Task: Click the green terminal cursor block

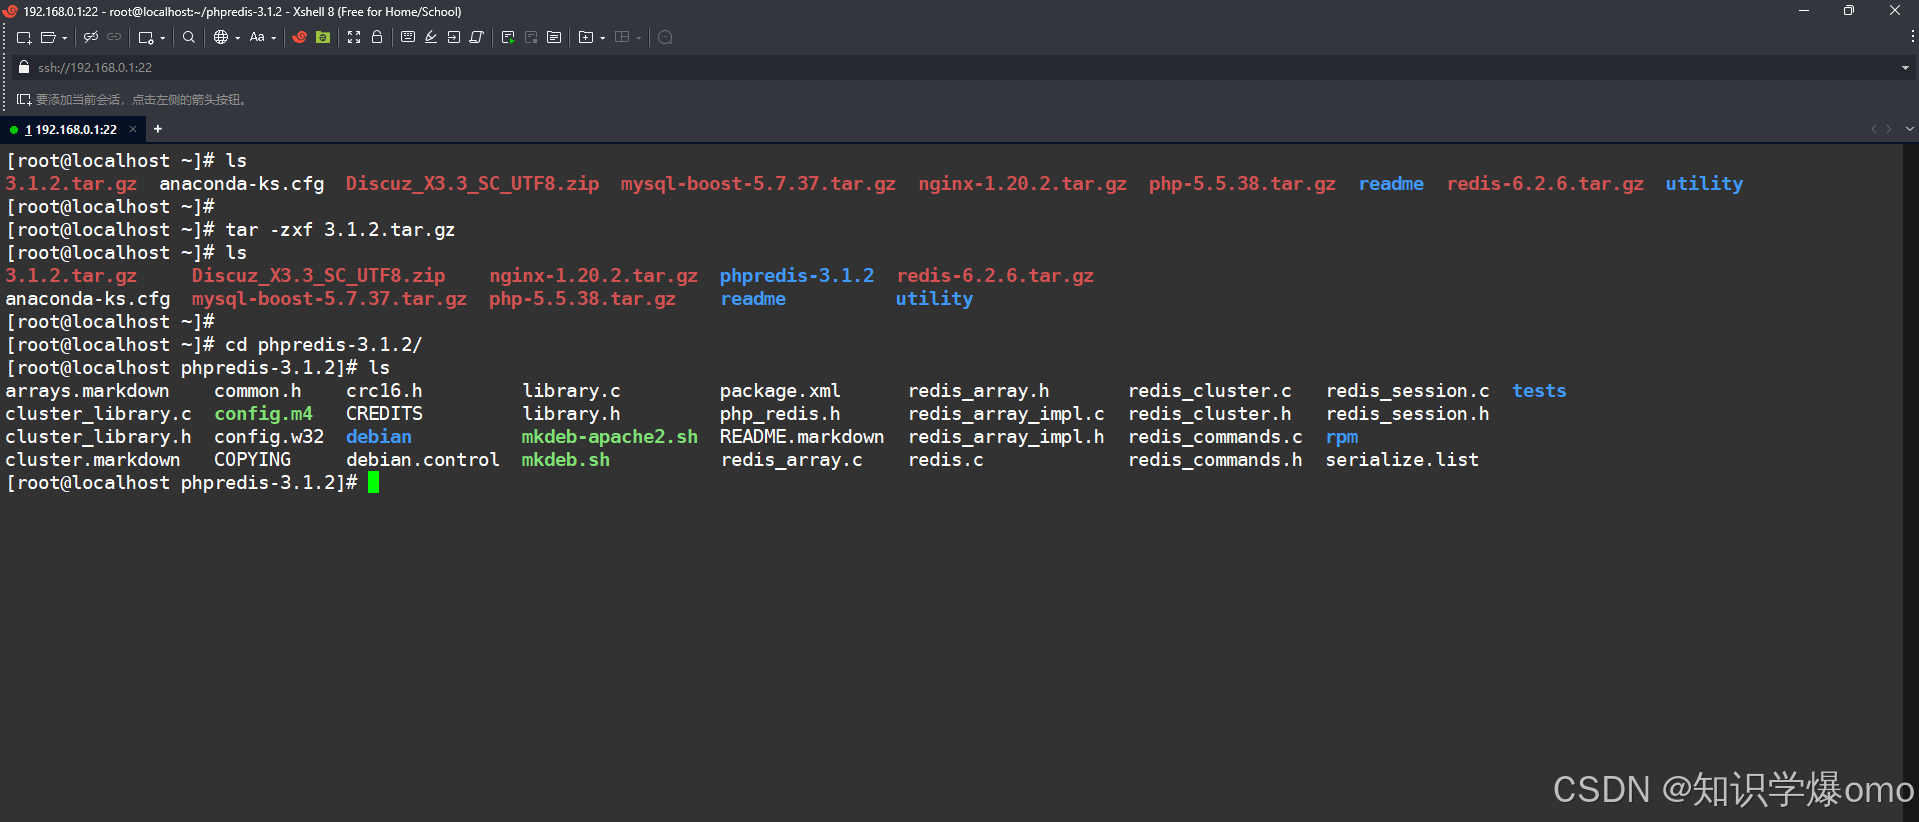Action: coord(374,482)
